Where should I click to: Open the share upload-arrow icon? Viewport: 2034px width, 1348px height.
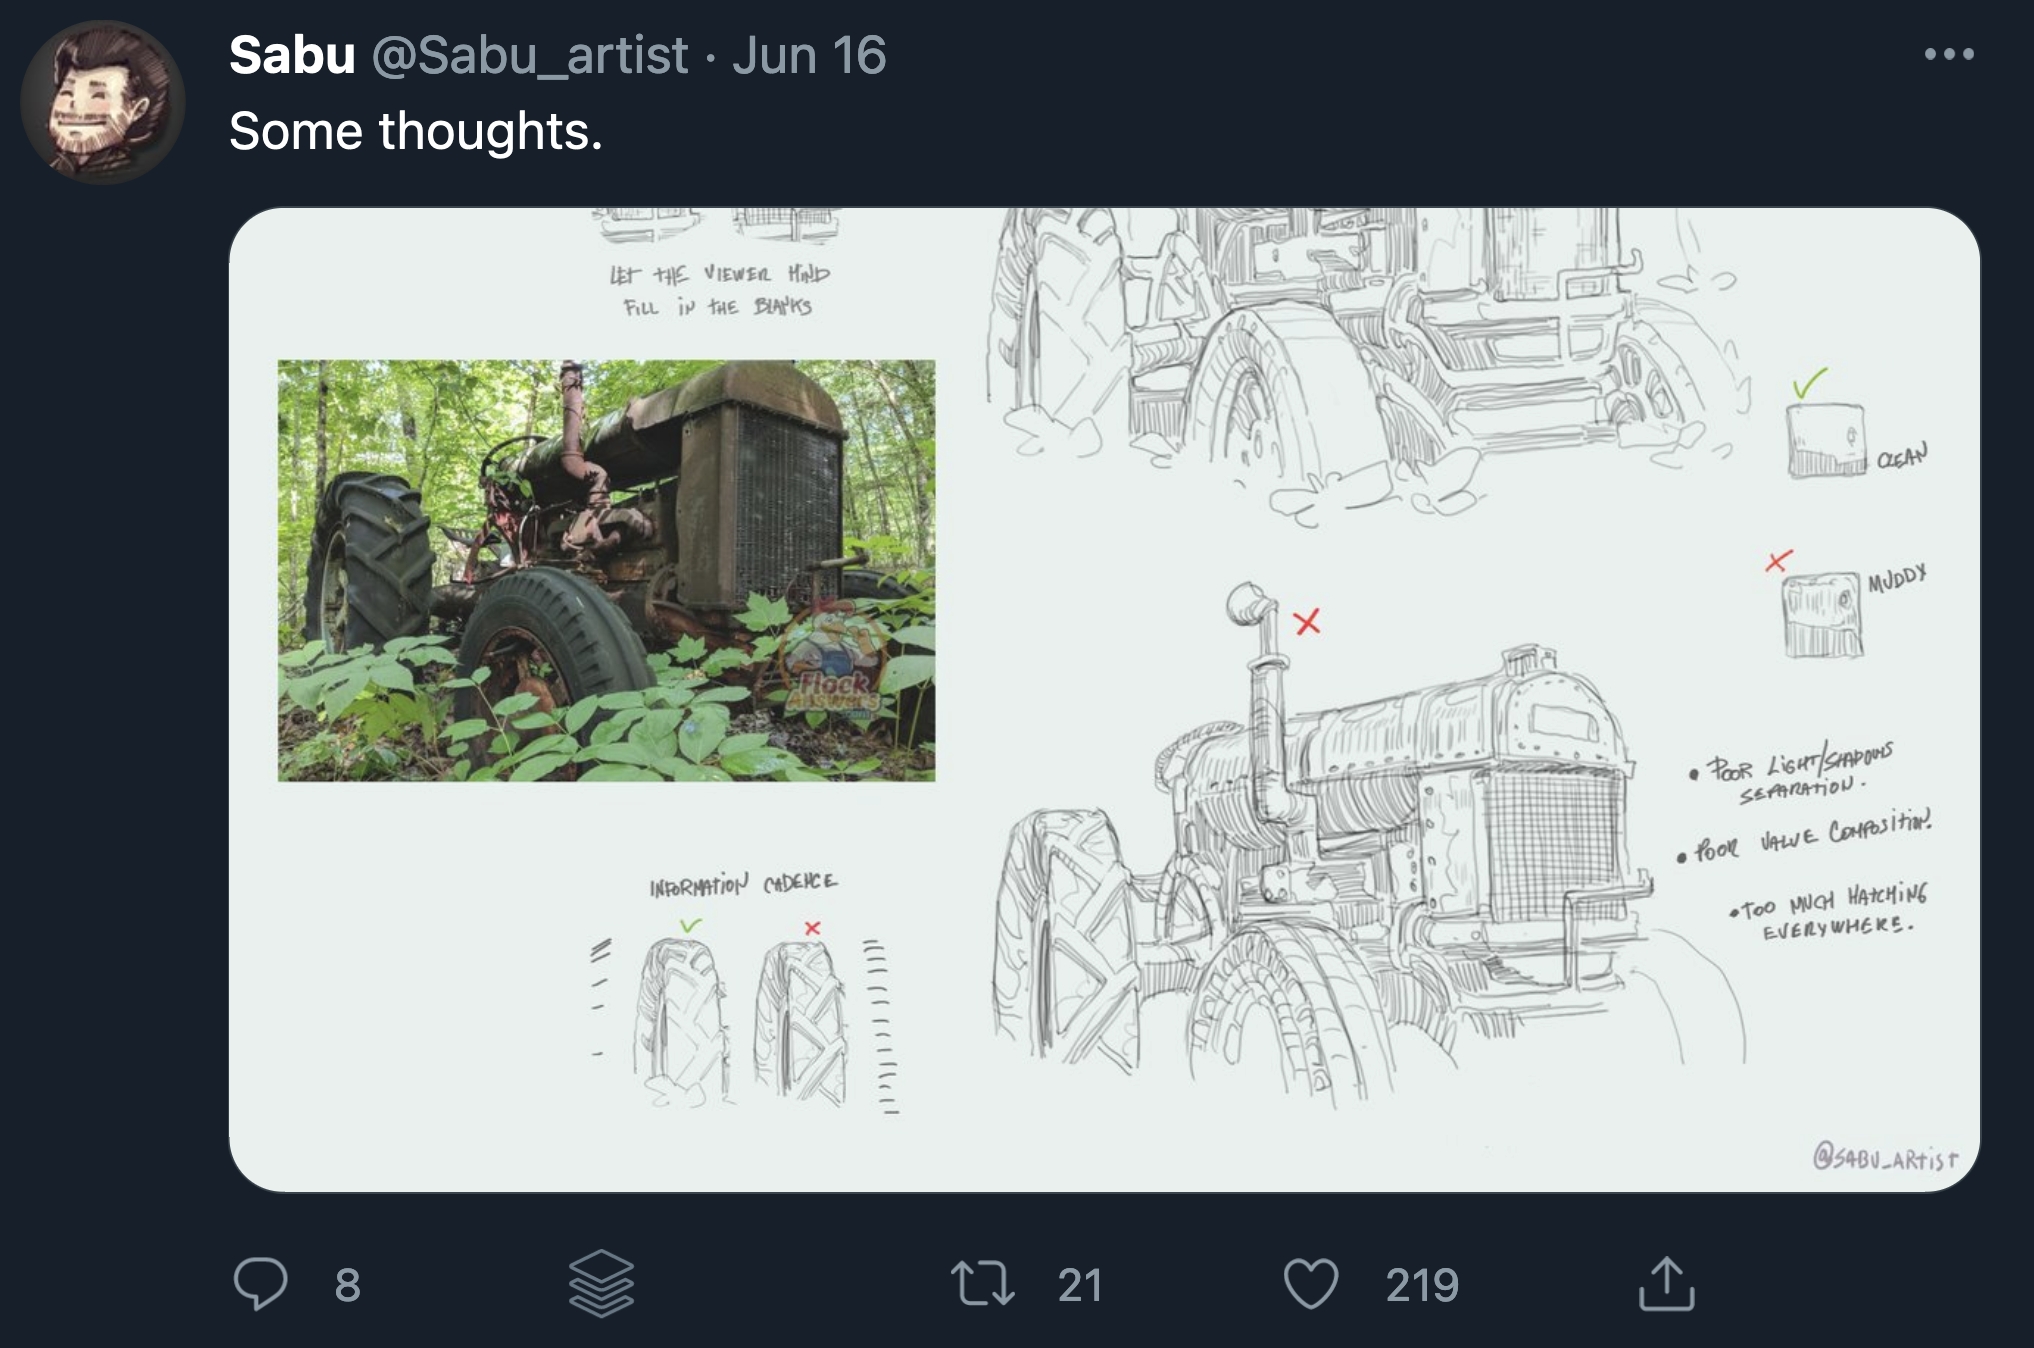(x=1666, y=1283)
